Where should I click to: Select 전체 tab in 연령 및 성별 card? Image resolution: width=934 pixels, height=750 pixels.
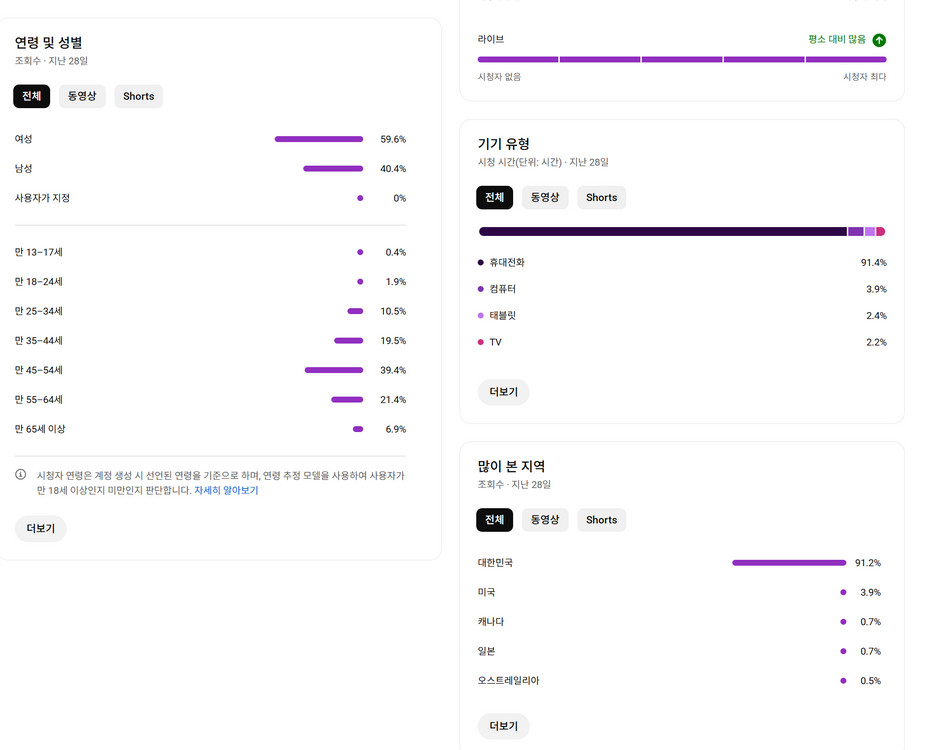coord(32,96)
